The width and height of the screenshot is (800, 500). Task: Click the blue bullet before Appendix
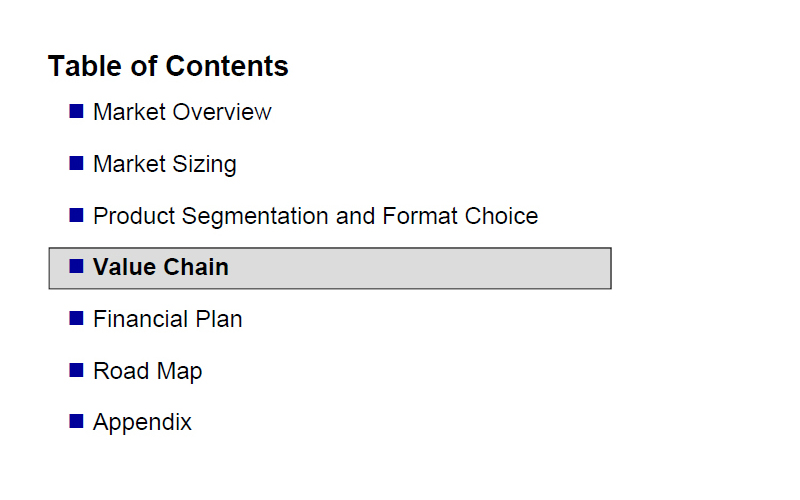tap(76, 421)
